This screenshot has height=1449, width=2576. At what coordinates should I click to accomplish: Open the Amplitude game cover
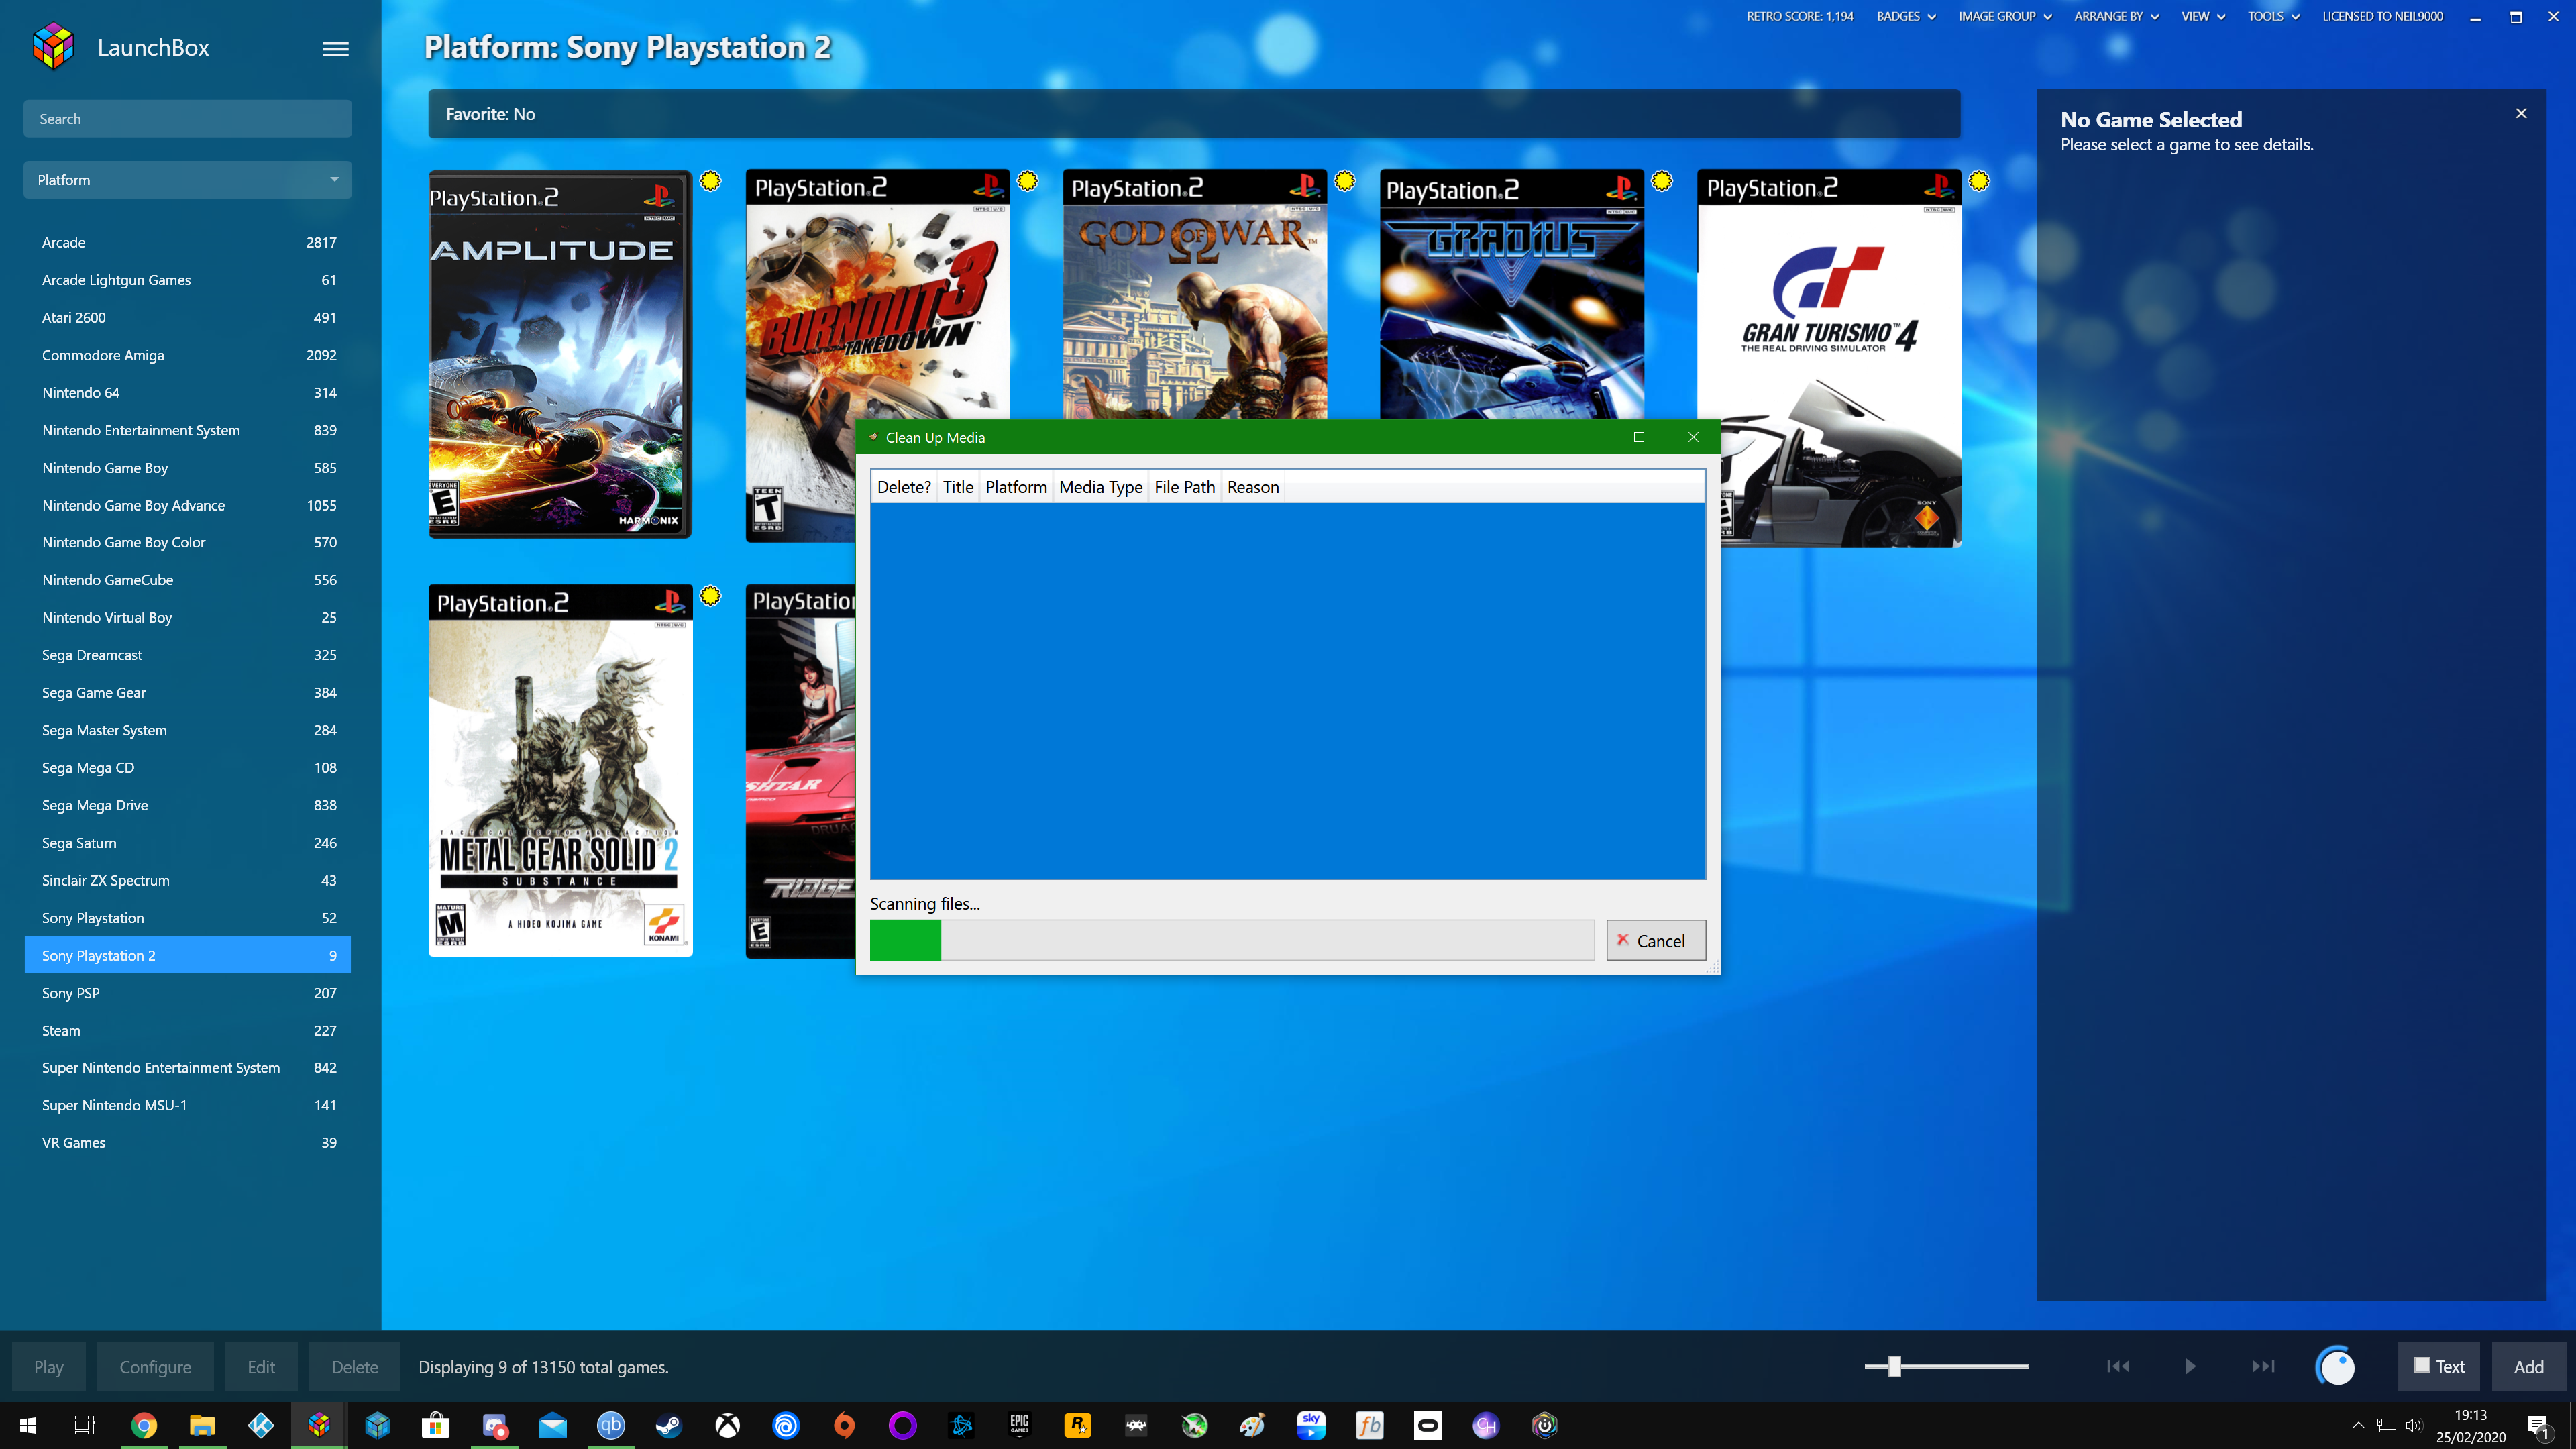(560, 354)
